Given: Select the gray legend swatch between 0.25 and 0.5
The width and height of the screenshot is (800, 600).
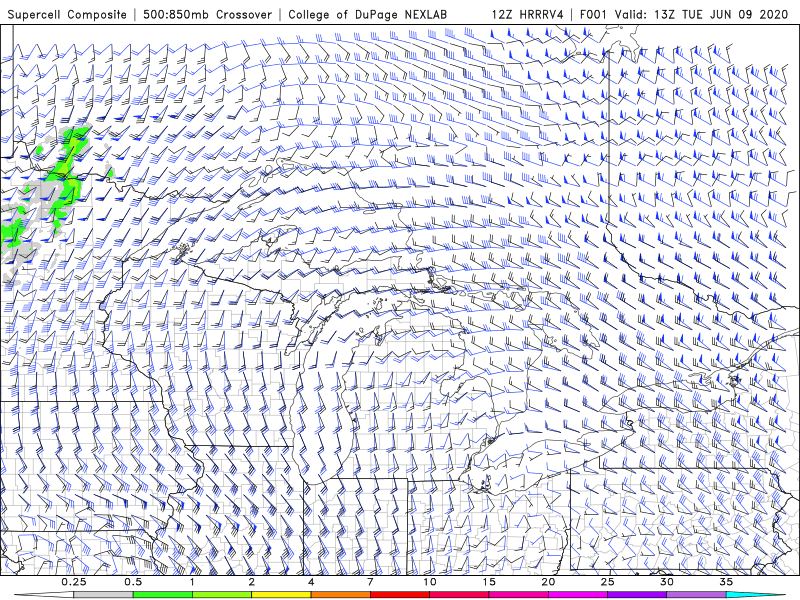Looking at the screenshot, I should point(104,595).
